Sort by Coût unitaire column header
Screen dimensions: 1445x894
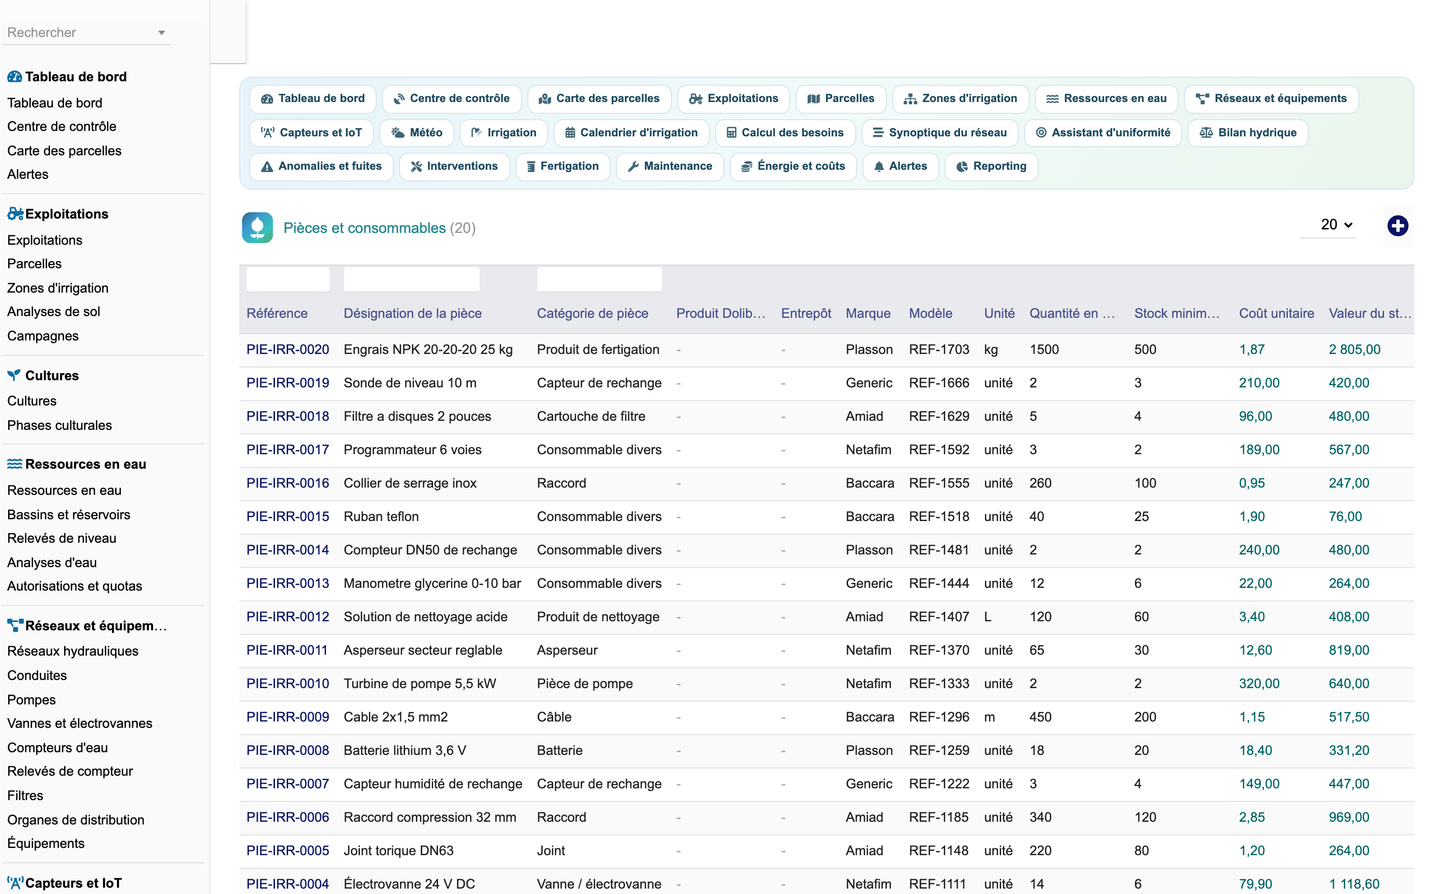click(x=1276, y=313)
